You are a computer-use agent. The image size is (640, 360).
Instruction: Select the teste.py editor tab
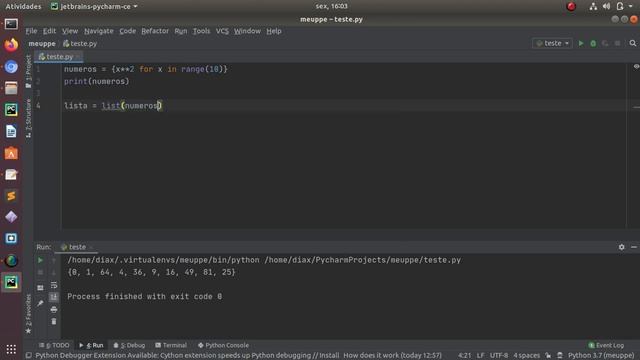(58, 57)
